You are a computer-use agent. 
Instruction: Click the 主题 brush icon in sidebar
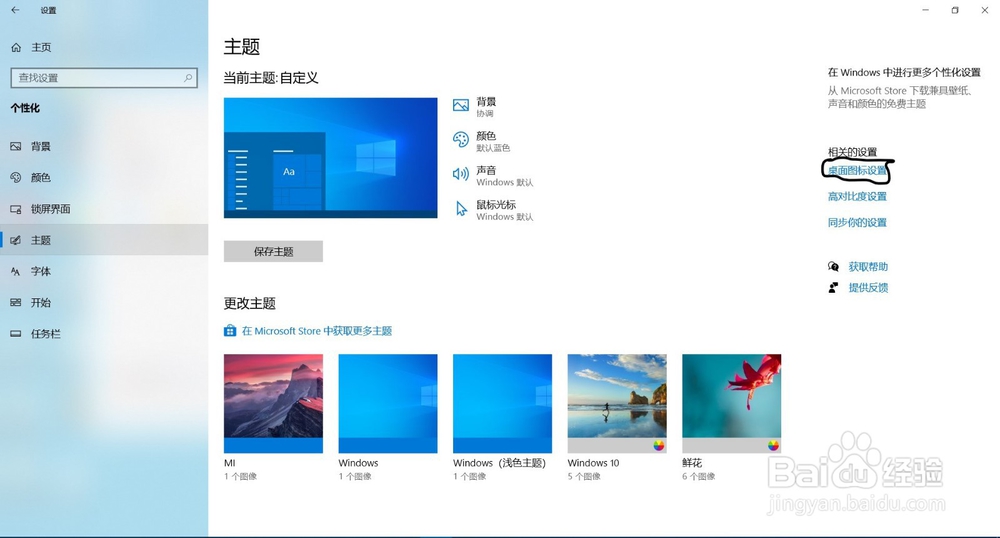coord(16,240)
